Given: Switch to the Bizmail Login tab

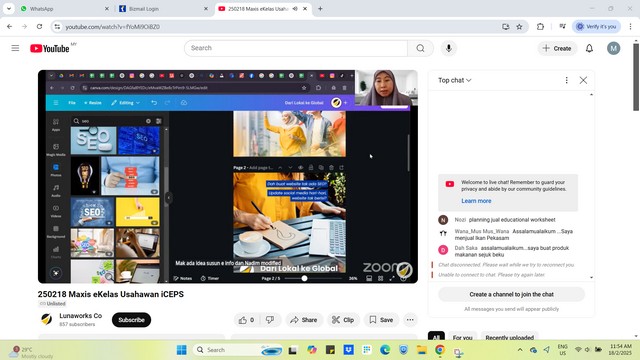Looking at the screenshot, I should (x=163, y=9).
